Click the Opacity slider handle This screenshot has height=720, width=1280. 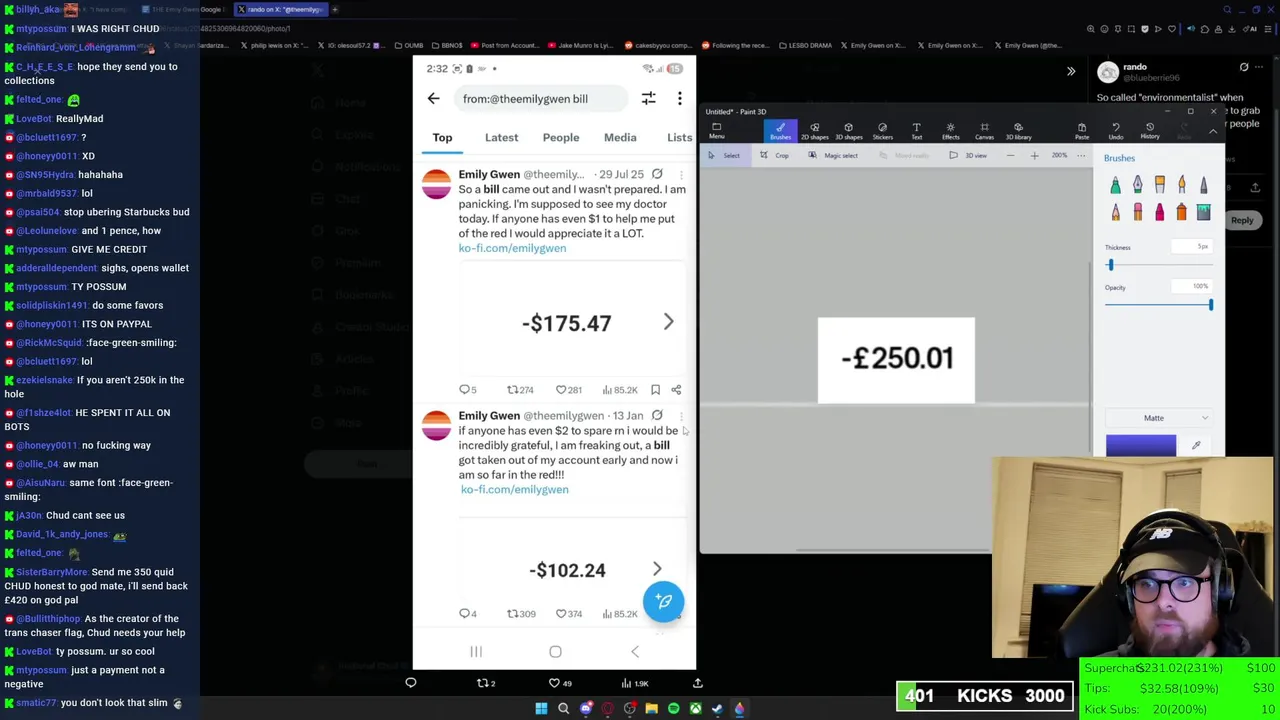coord(1210,304)
